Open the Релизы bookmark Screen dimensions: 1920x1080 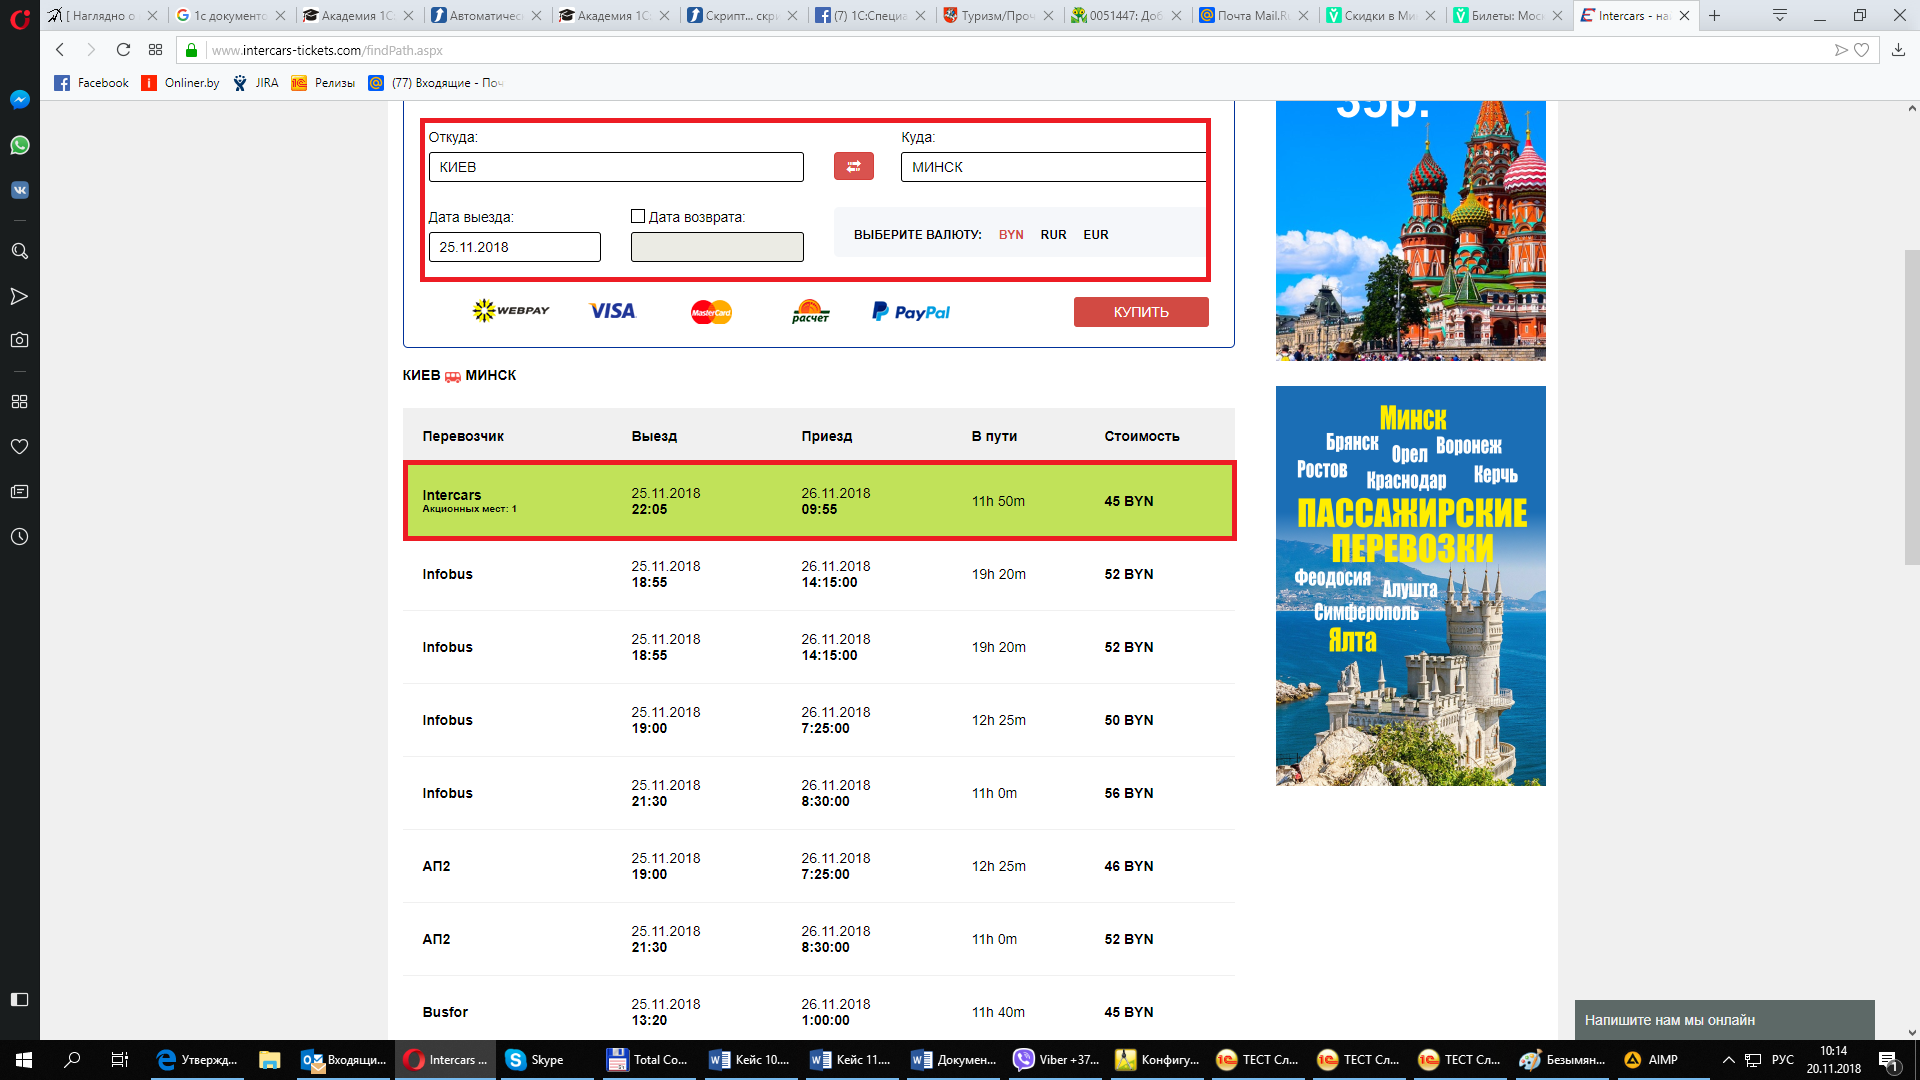tap(323, 83)
